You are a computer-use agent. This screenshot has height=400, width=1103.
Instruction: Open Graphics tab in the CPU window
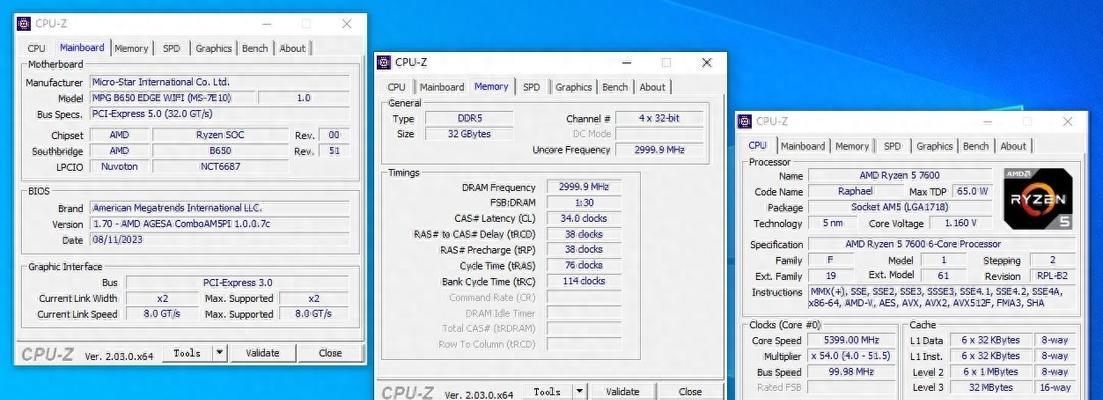pyautogui.click(x=935, y=146)
